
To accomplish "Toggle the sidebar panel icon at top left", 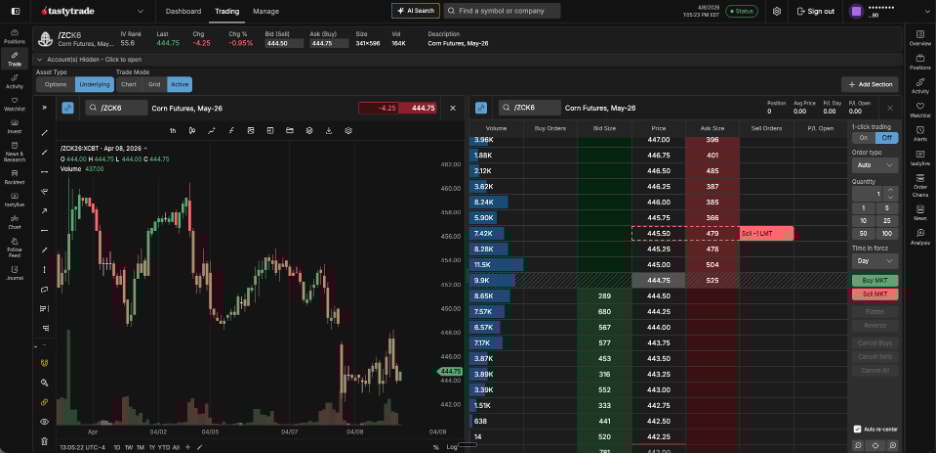I will point(15,11).
